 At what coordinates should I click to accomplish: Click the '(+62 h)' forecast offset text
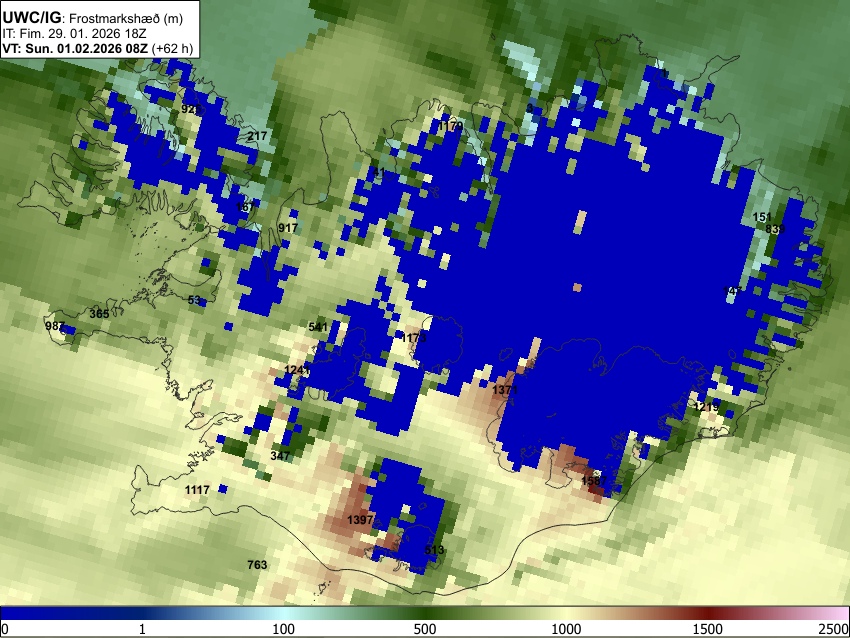(172, 48)
